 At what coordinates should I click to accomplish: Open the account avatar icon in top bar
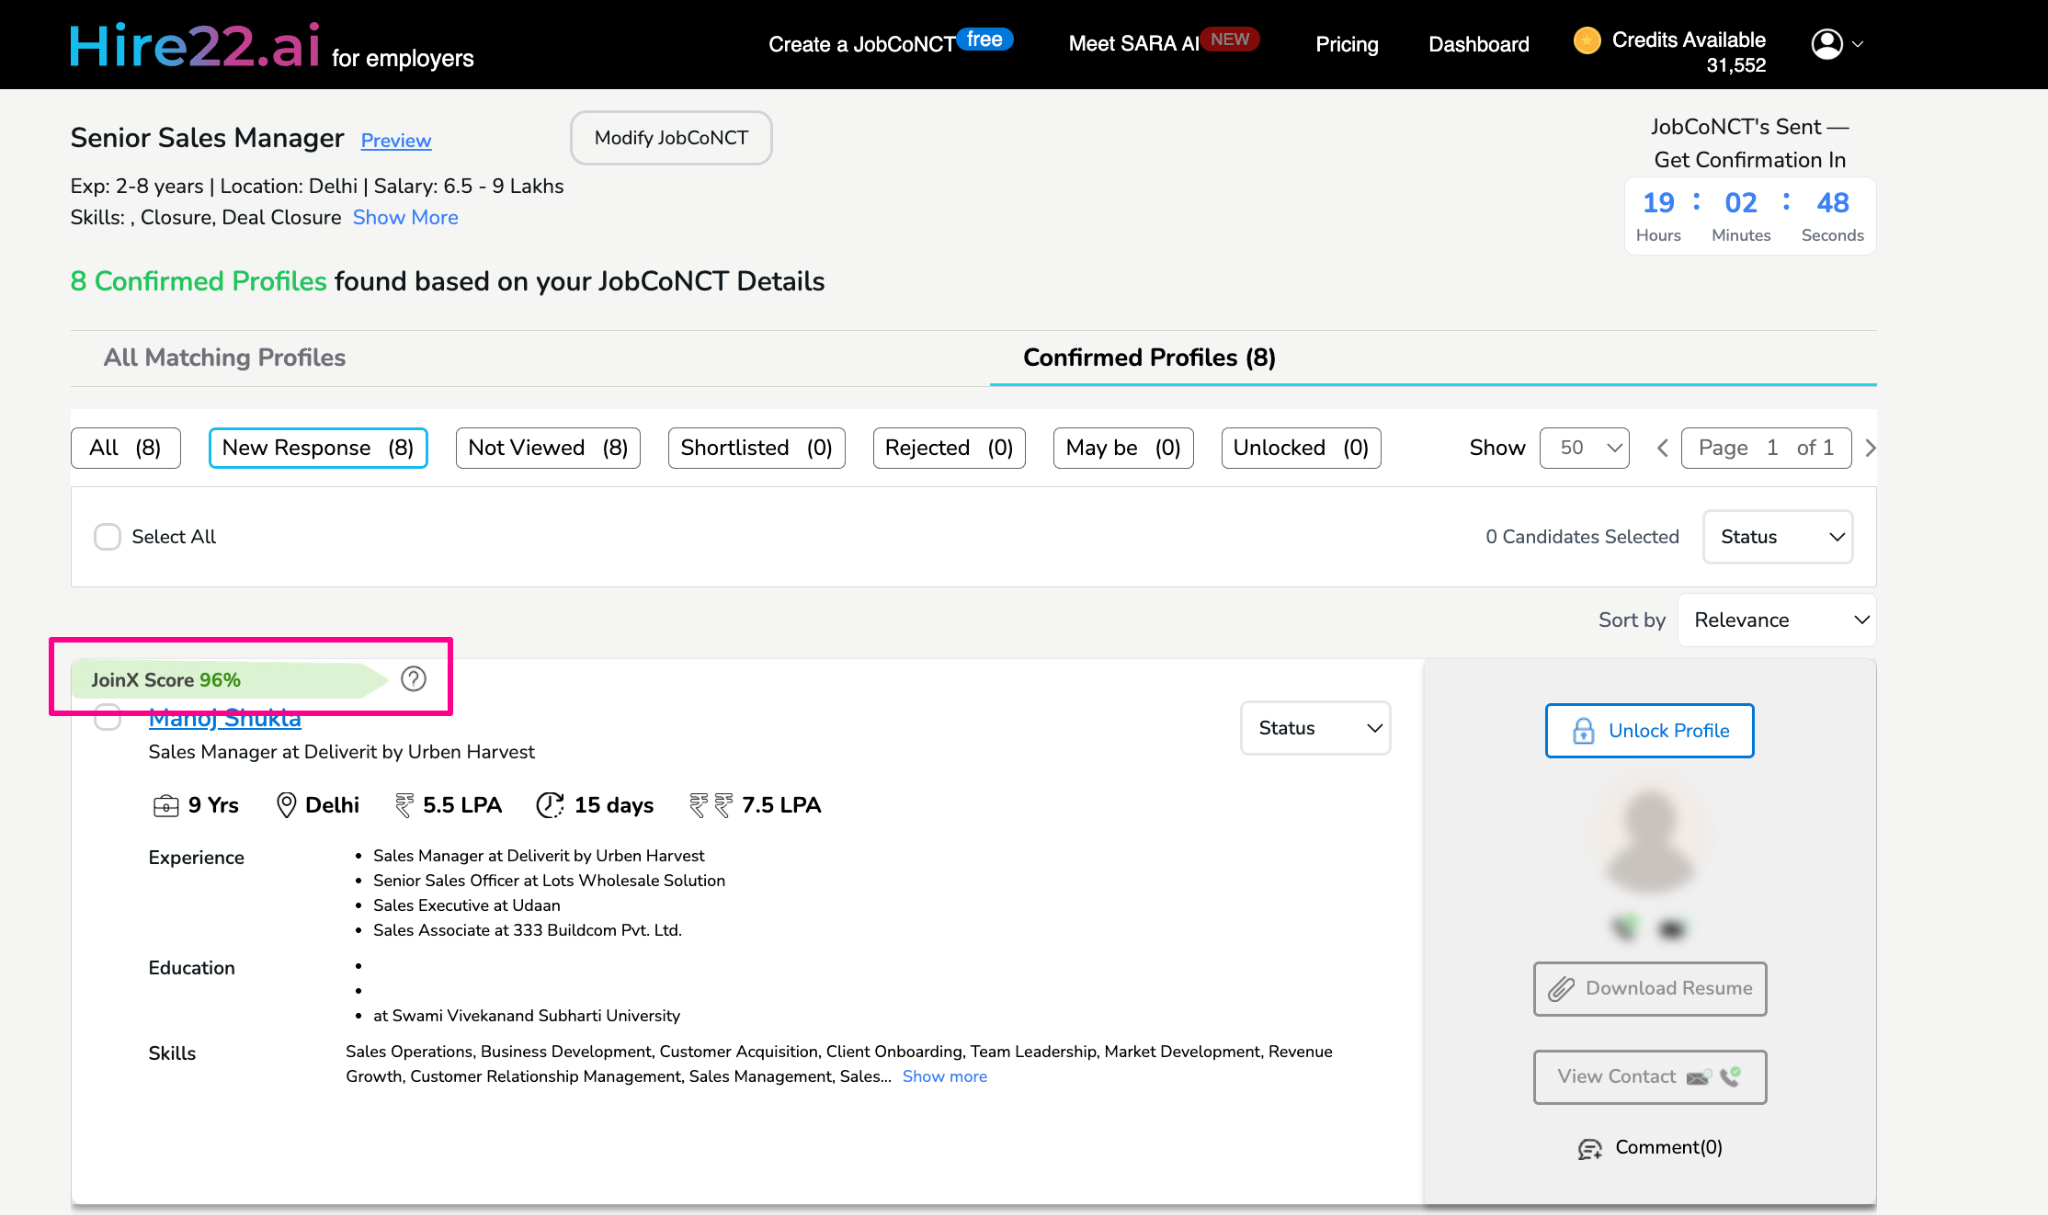[1827, 44]
